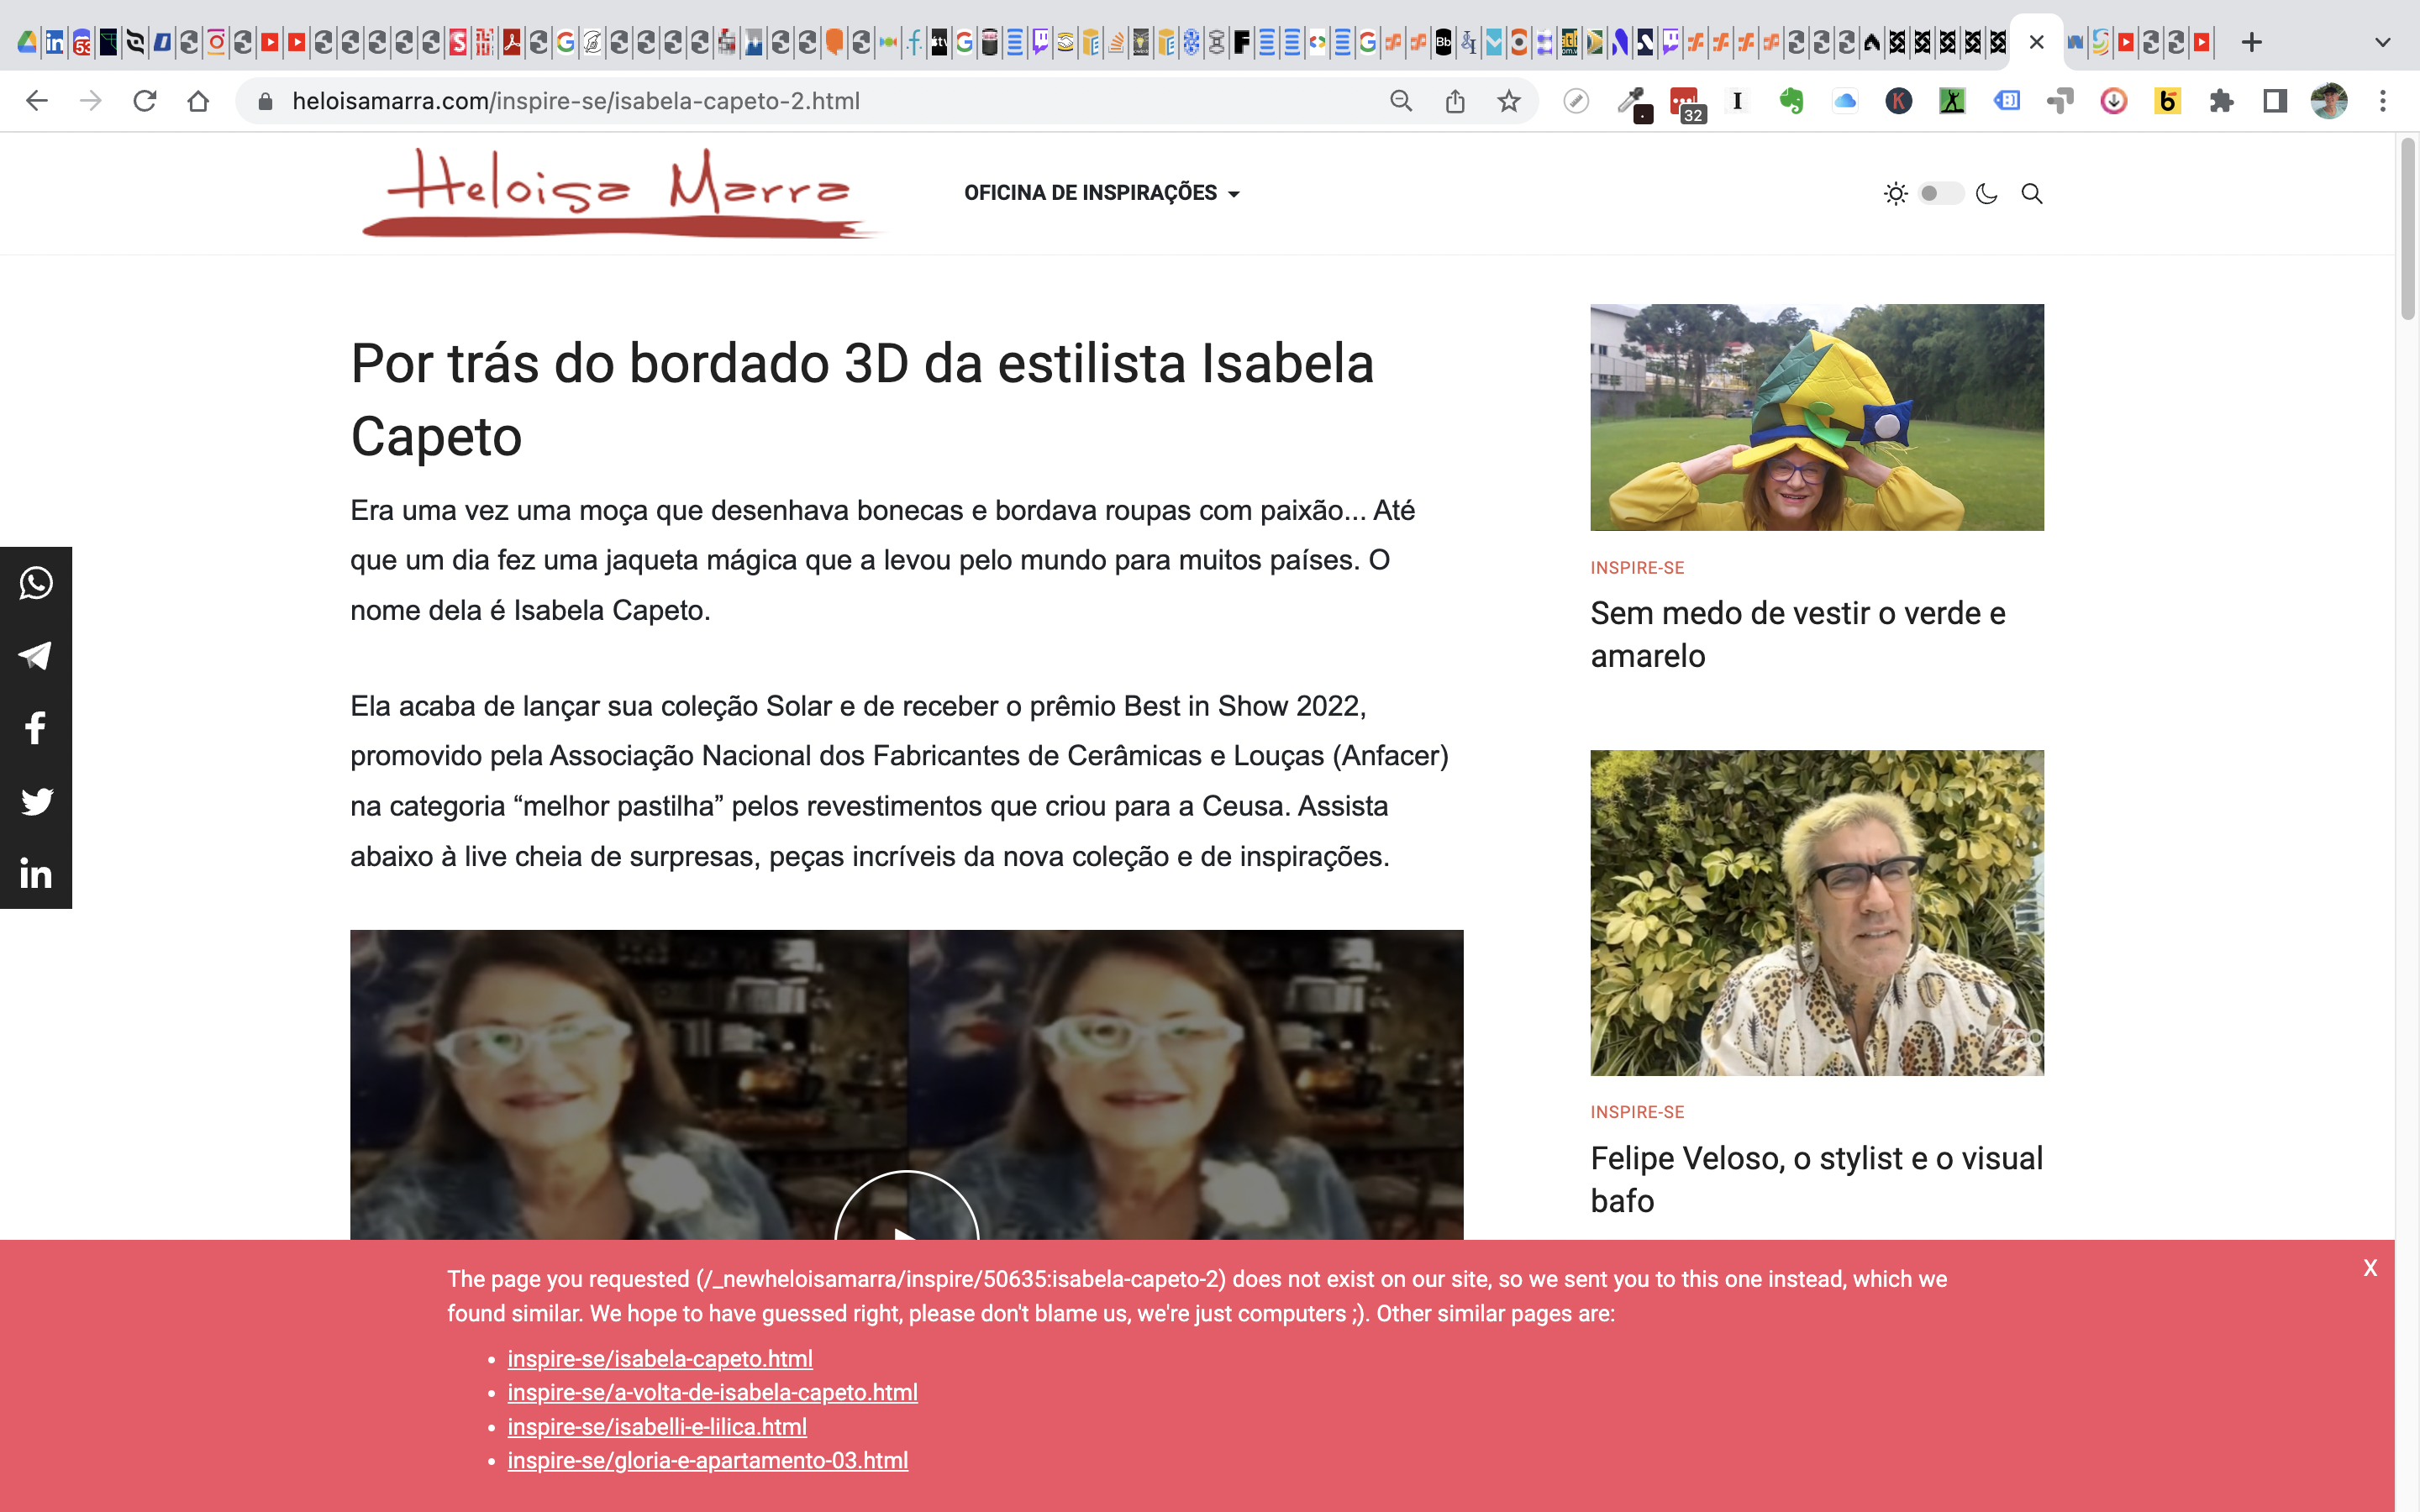Viewport: 2420px width, 1512px height.
Task: Open site search magnifier icon
Action: 2031,193
